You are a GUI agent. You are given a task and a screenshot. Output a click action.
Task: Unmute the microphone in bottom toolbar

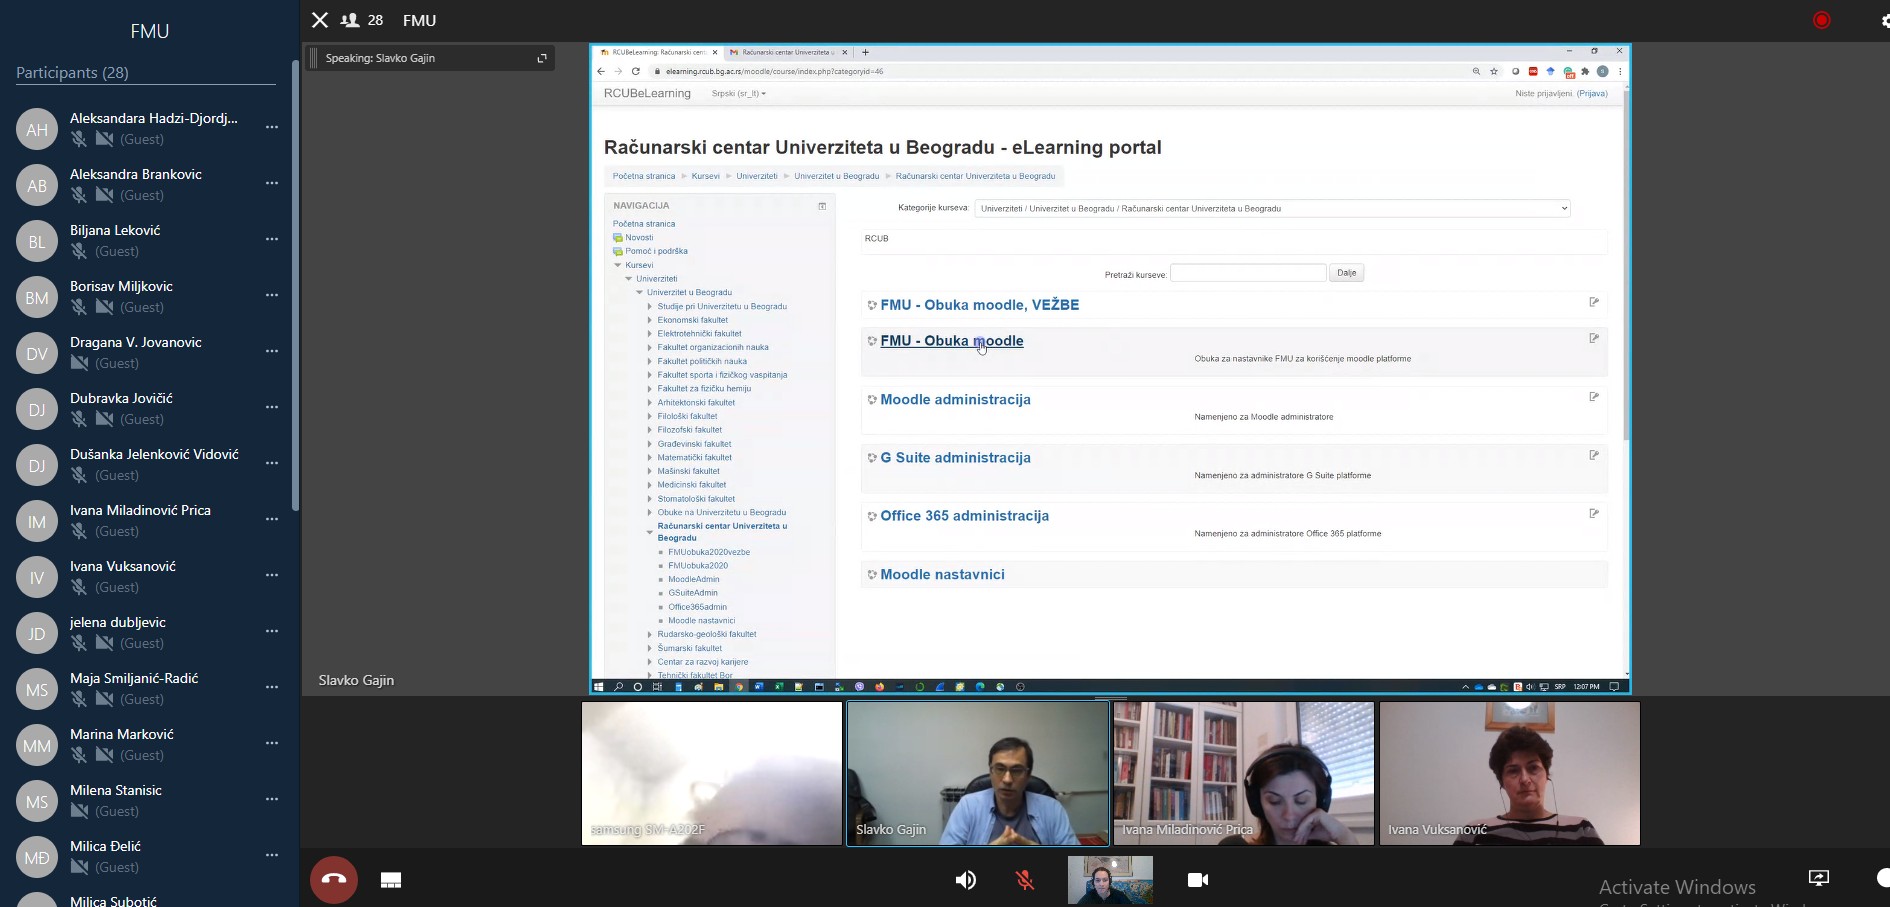pyautogui.click(x=1025, y=880)
